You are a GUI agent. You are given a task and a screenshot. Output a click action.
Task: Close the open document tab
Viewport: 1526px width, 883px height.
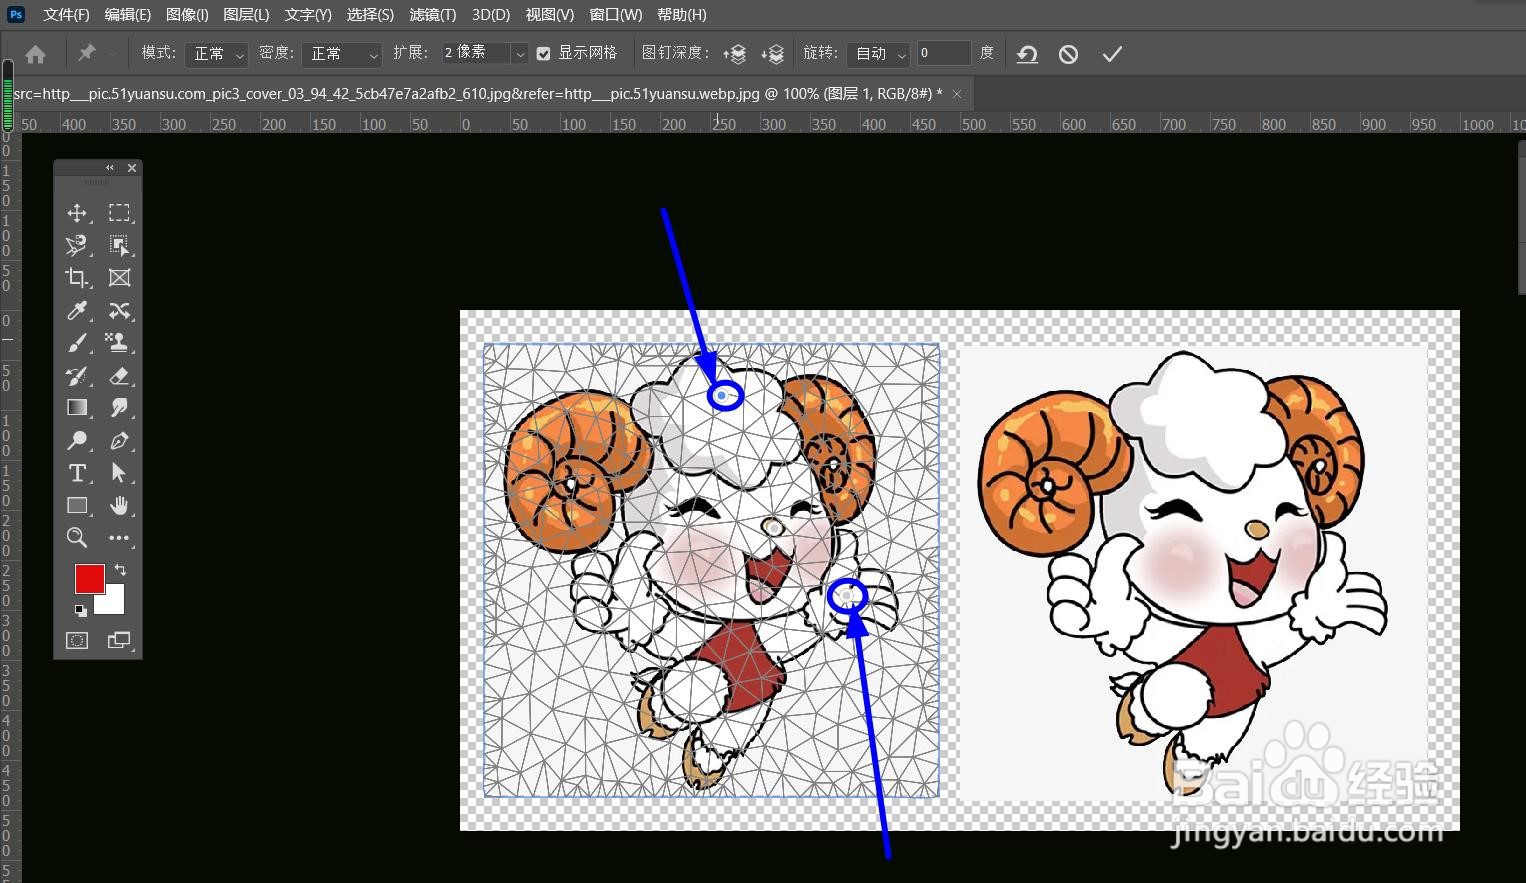[957, 94]
